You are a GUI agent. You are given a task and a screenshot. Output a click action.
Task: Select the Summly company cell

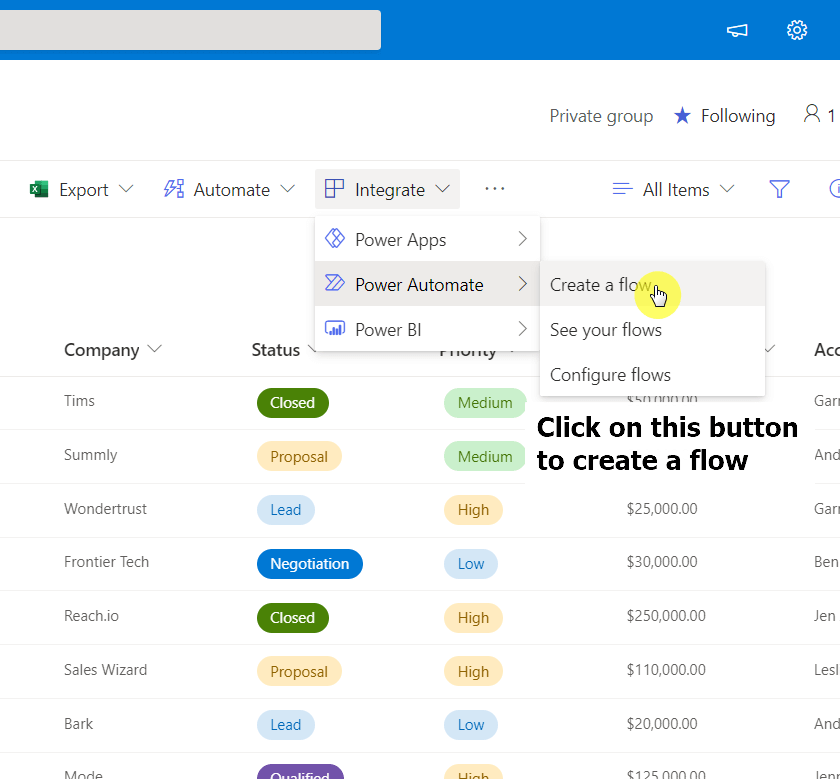91,454
